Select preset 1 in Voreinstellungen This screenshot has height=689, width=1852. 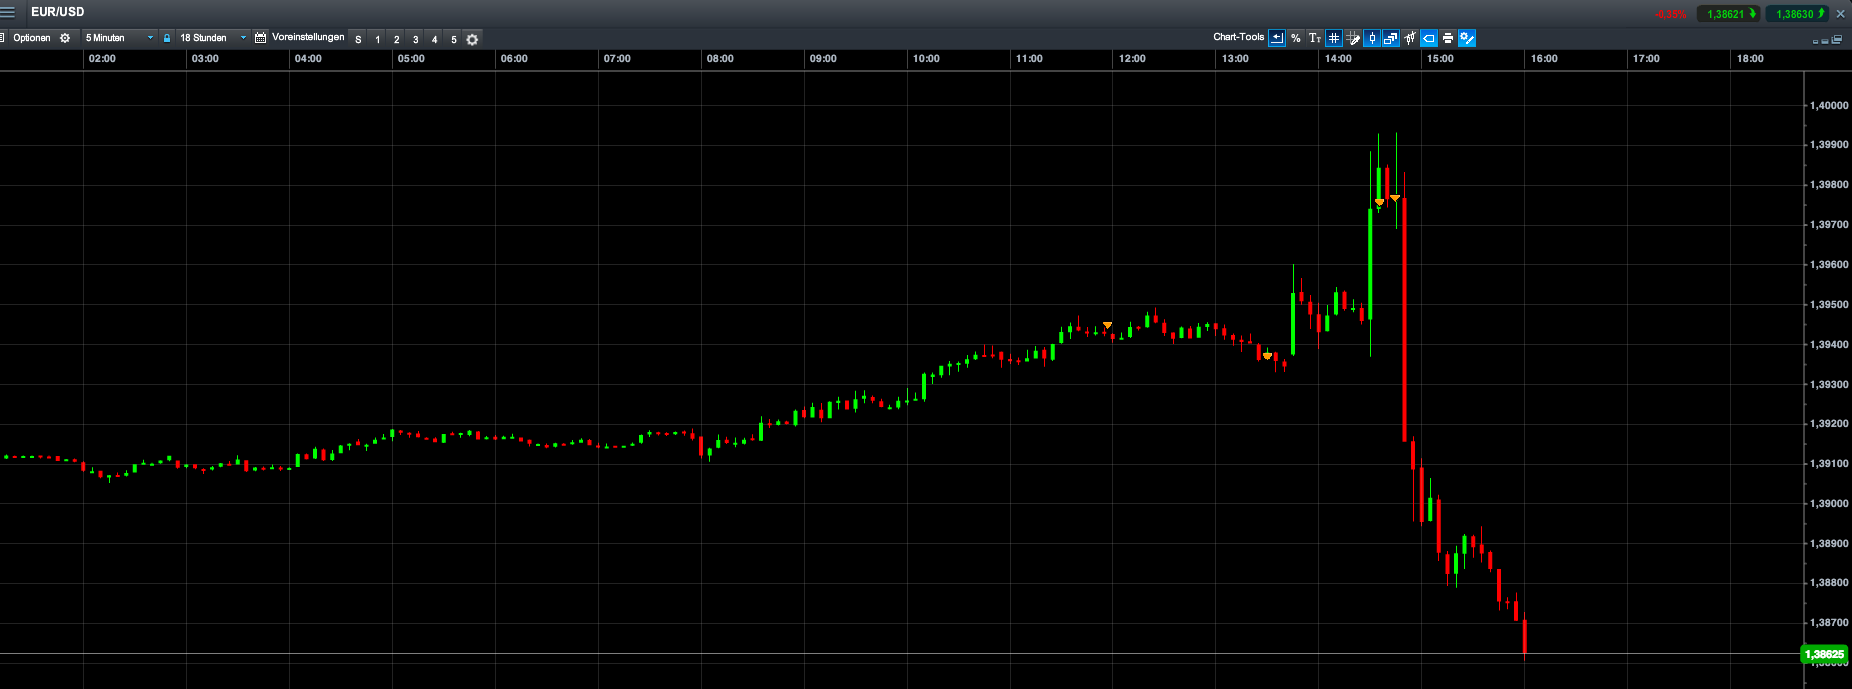(378, 39)
